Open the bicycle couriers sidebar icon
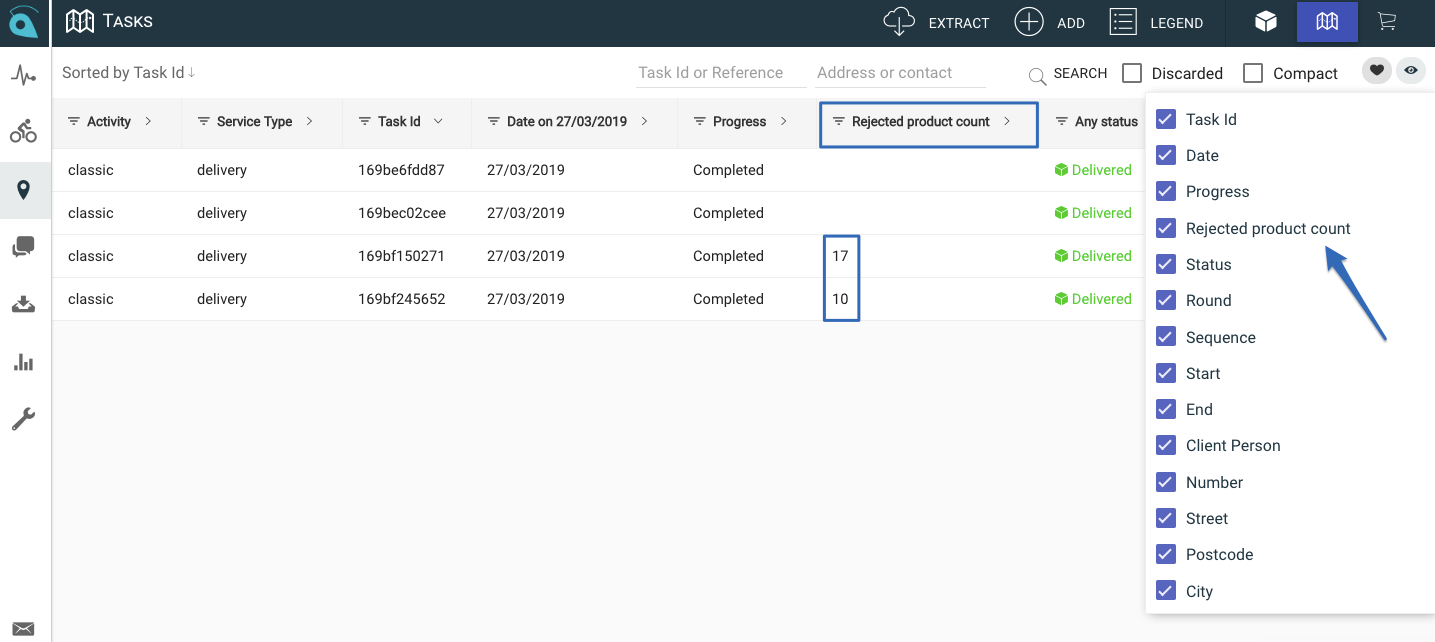This screenshot has height=642, width=1435. click(x=24, y=131)
